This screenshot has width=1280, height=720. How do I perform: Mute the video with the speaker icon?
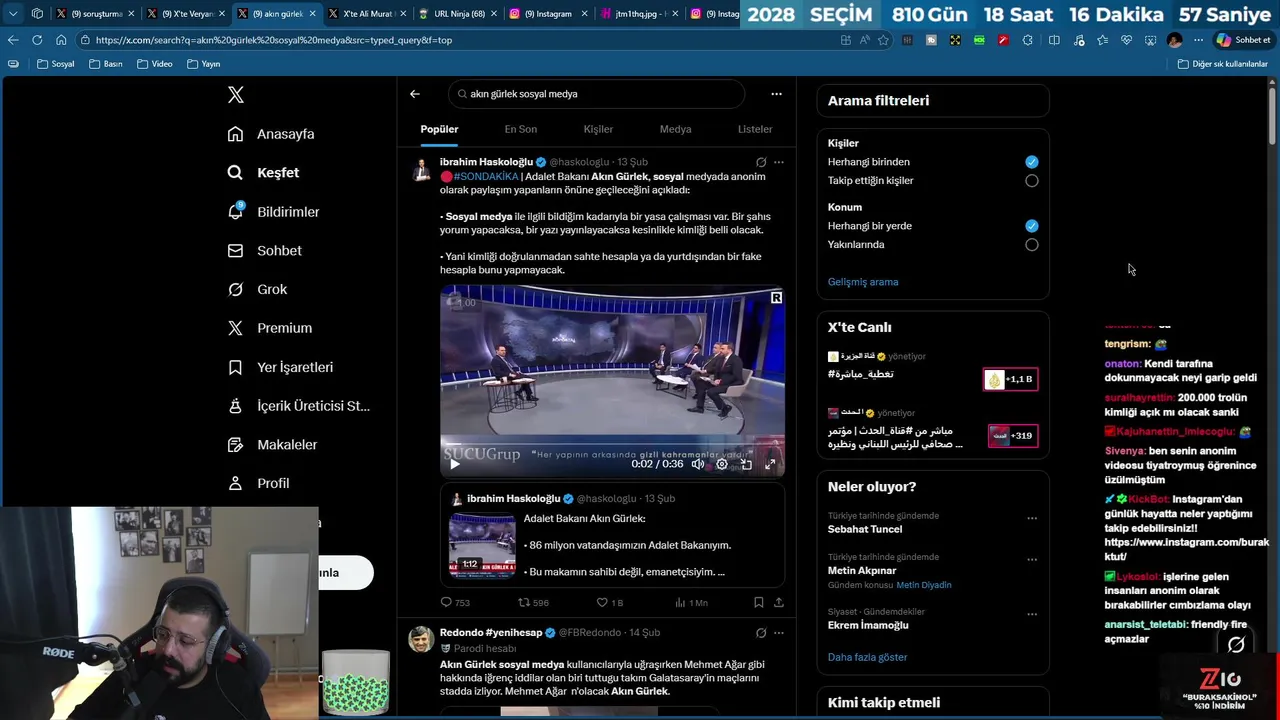pyautogui.click(x=698, y=464)
